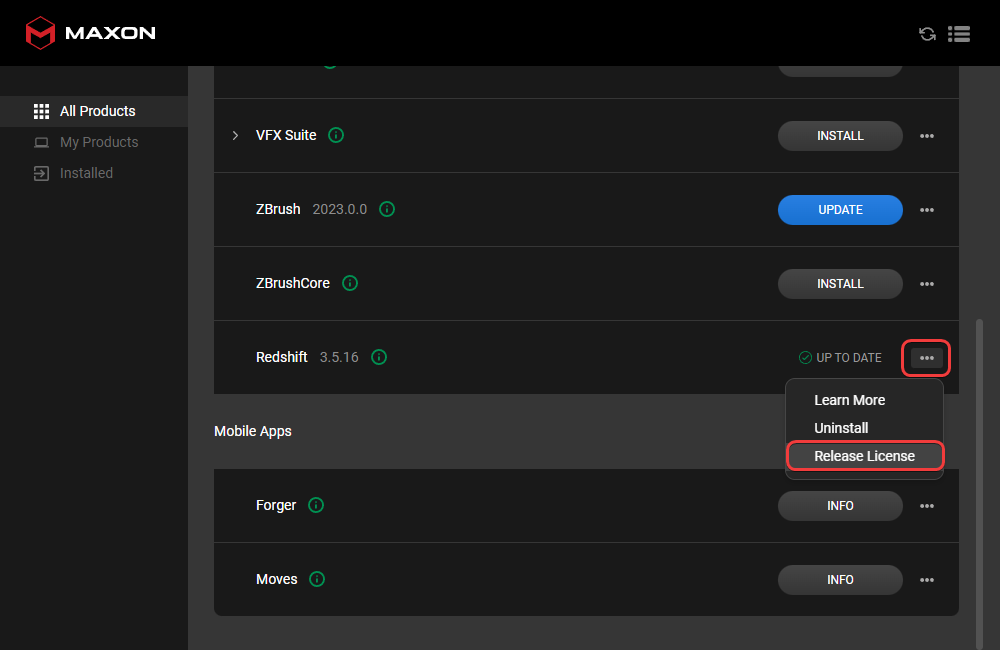Show info icon for Moves
1000x650 pixels.
click(317, 579)
